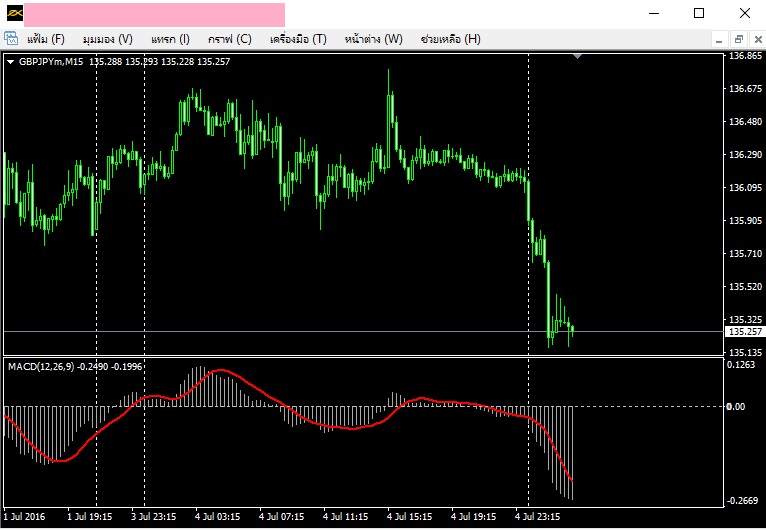Click the application logo in title bar

pos(15,14)
